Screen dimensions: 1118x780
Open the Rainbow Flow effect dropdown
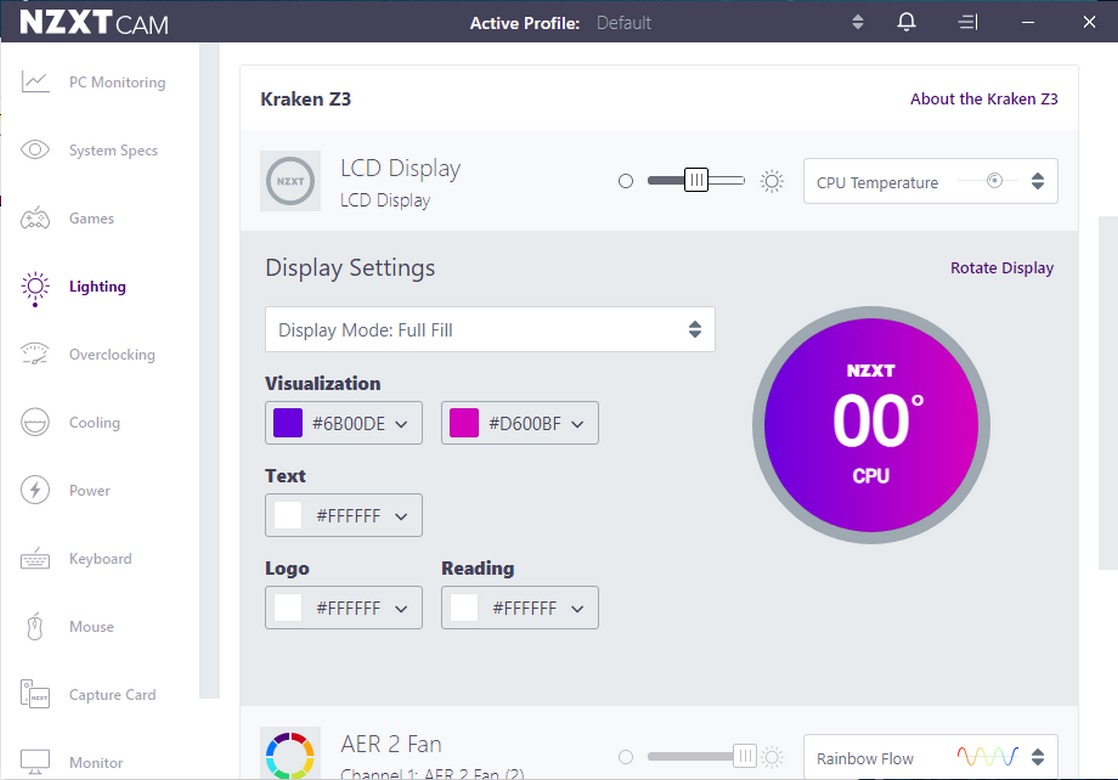pos(930,758)
